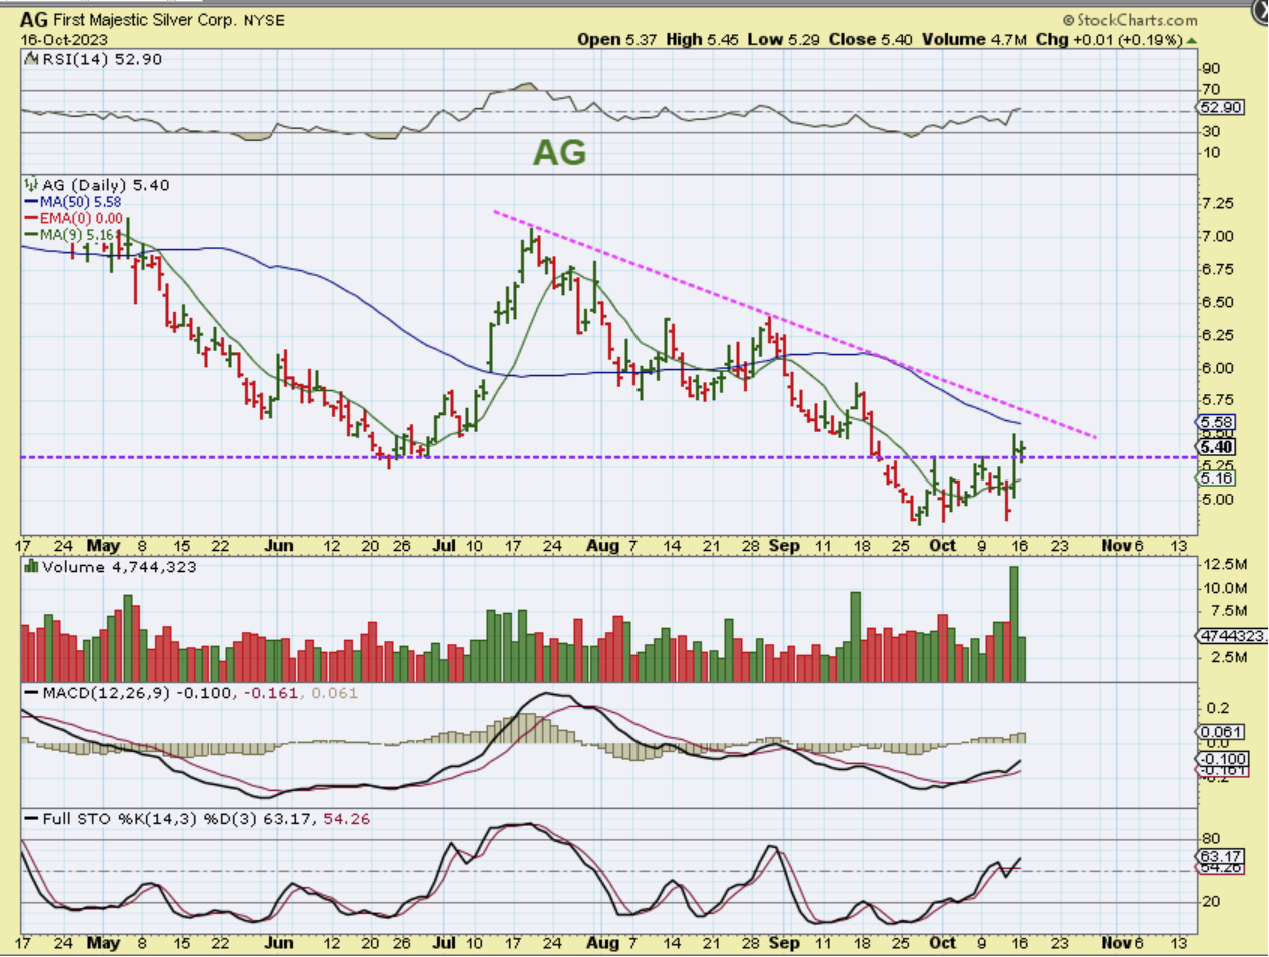Click the small marker before MACD(12,26,9) label

(31, 693)
